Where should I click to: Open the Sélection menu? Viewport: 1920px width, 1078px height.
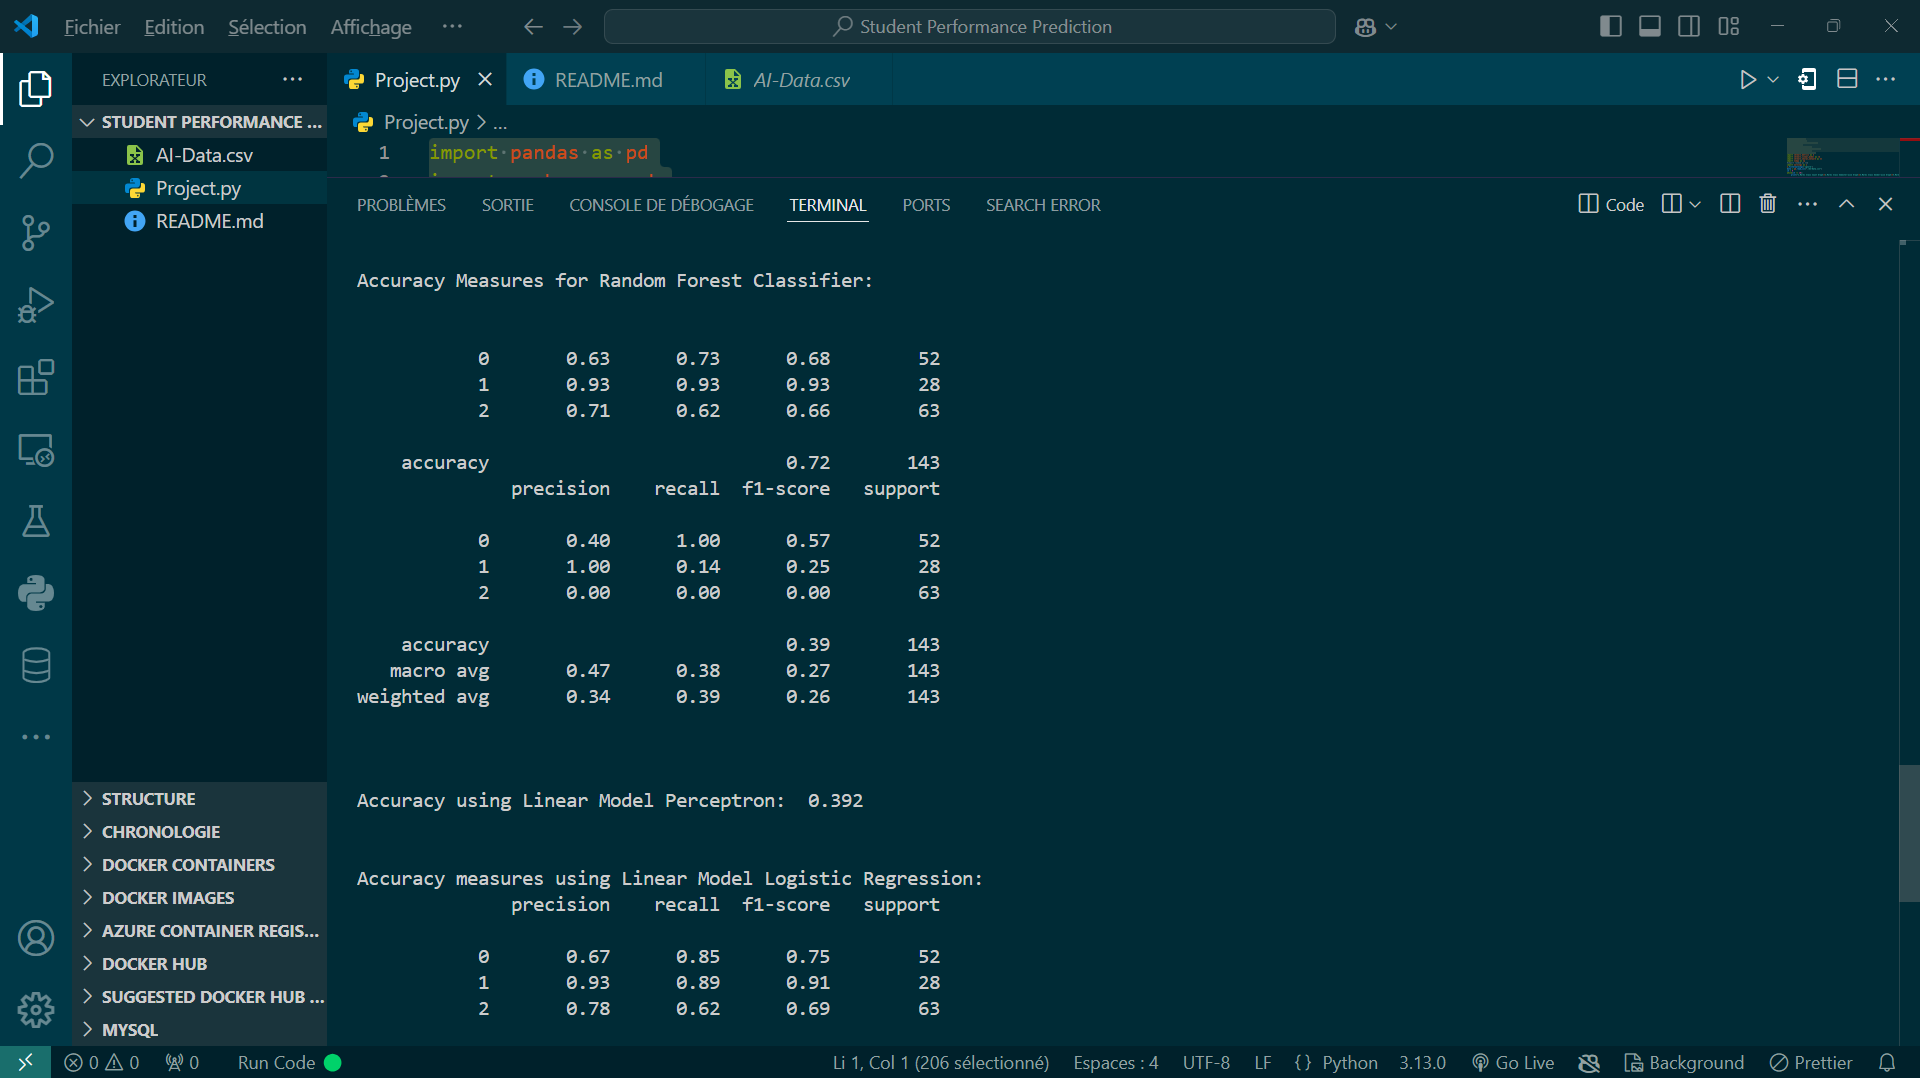click(x=267, y=27)
